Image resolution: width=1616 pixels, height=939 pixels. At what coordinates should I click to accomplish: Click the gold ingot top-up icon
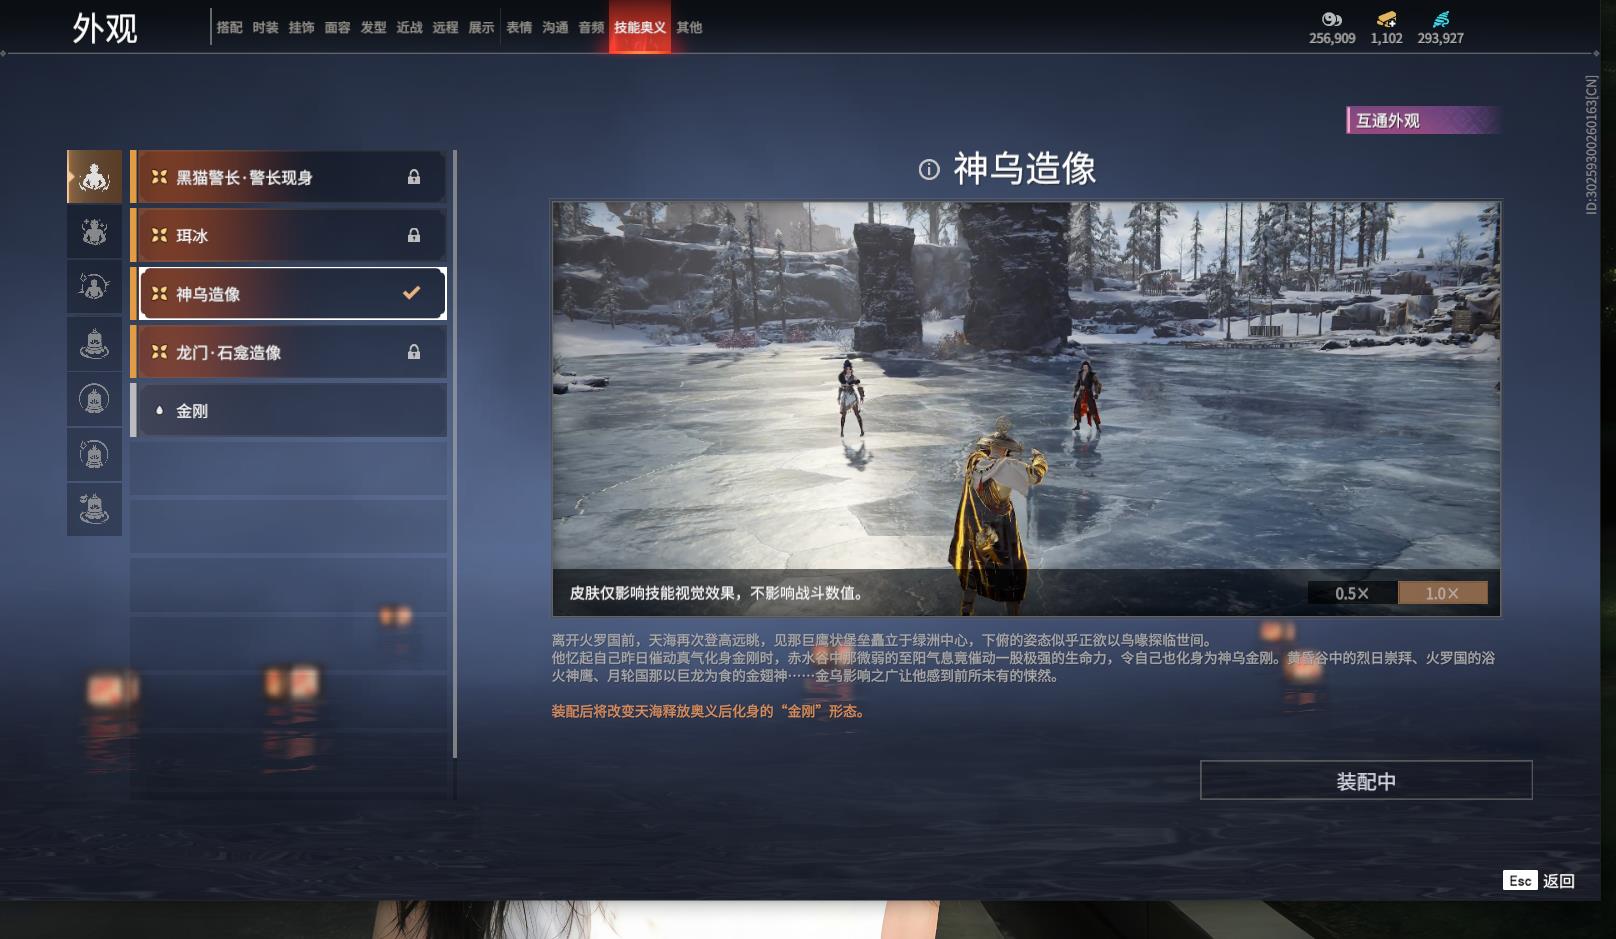coord(1387,19)
